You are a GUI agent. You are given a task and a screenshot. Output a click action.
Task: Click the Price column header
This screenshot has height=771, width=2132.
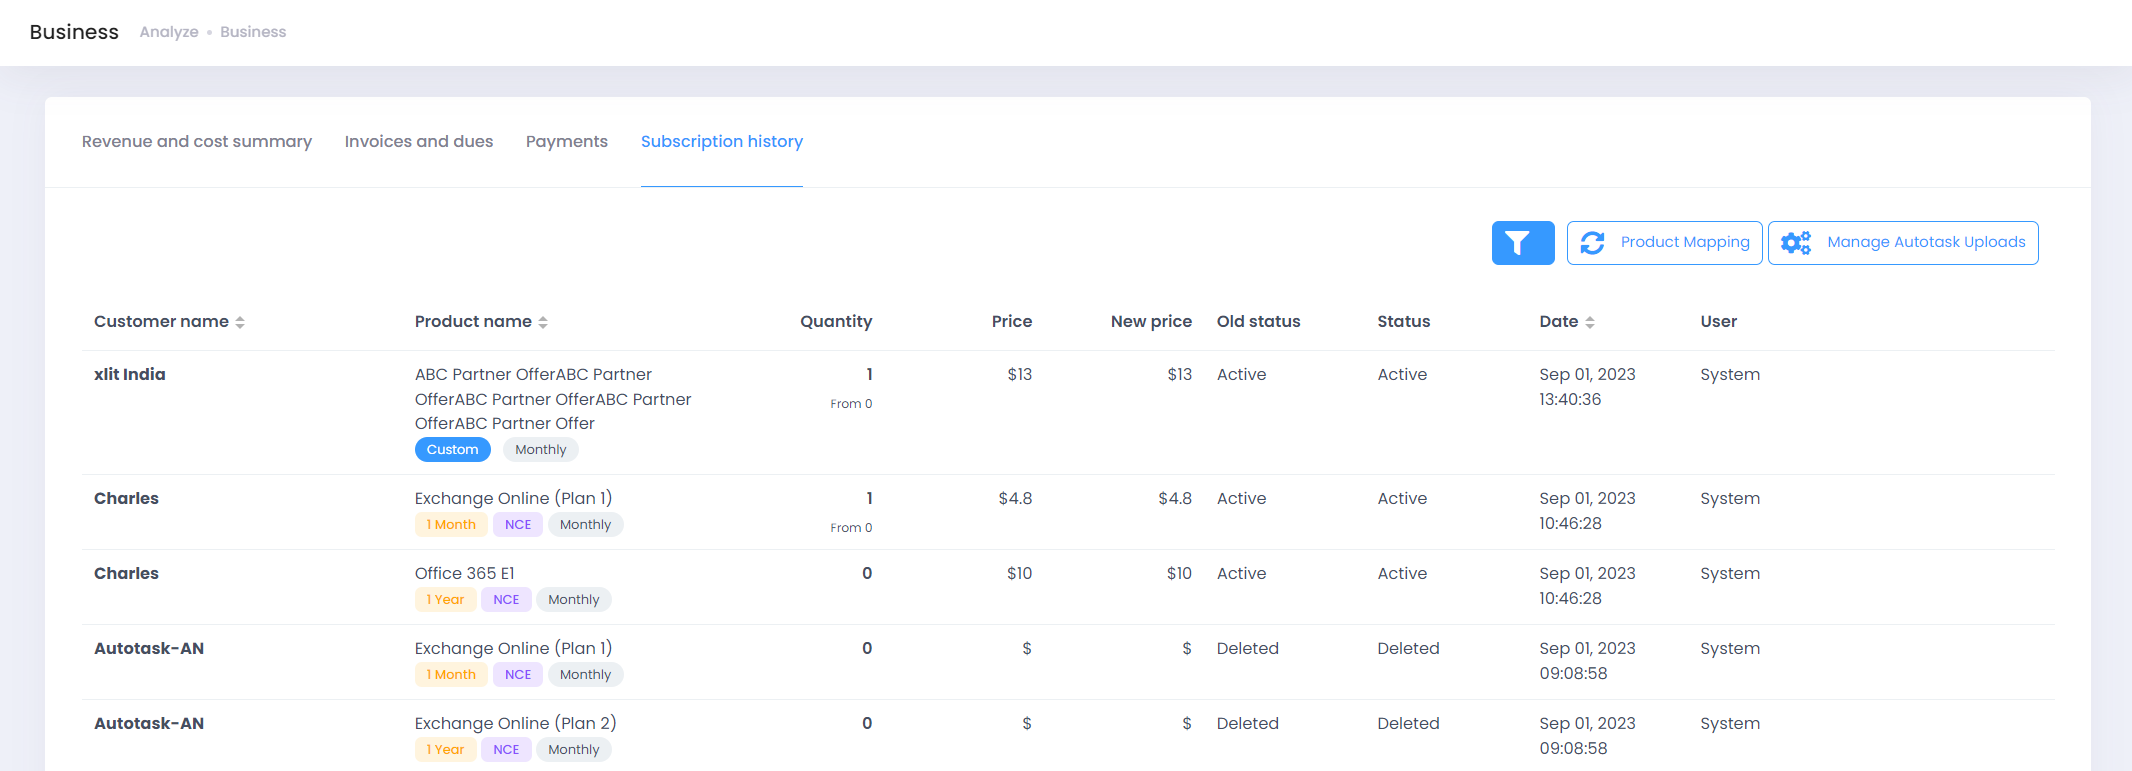1012,322
